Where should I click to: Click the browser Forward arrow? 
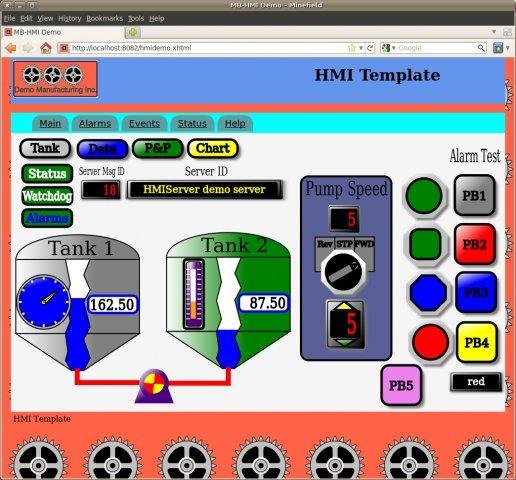27,48
